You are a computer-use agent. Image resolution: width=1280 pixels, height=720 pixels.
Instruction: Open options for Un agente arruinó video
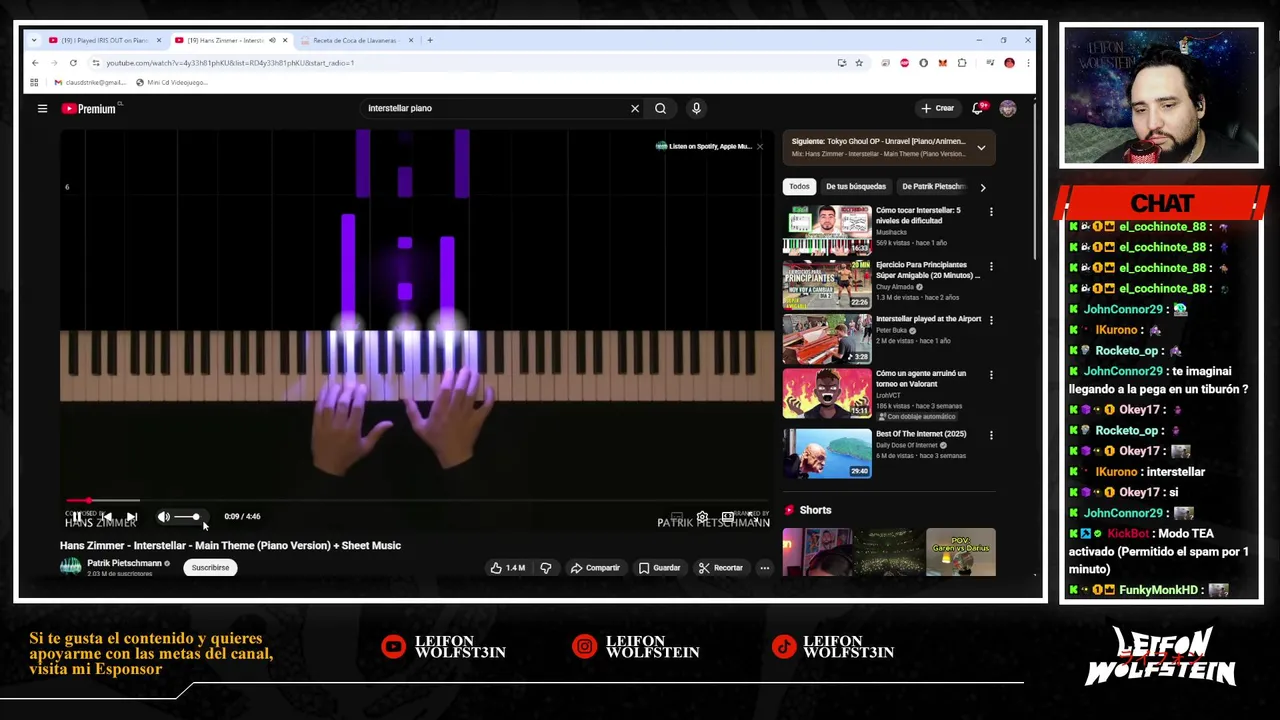(x=991, y=375)
